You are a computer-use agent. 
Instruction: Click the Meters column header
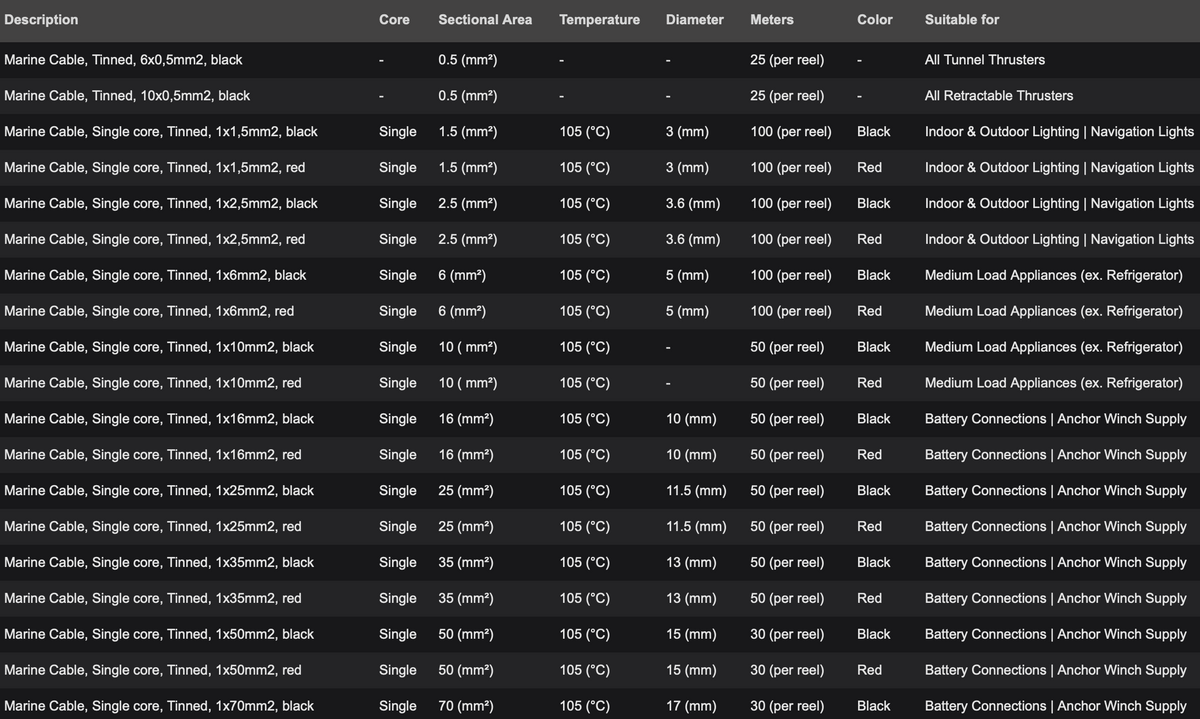tap(772, 20)
